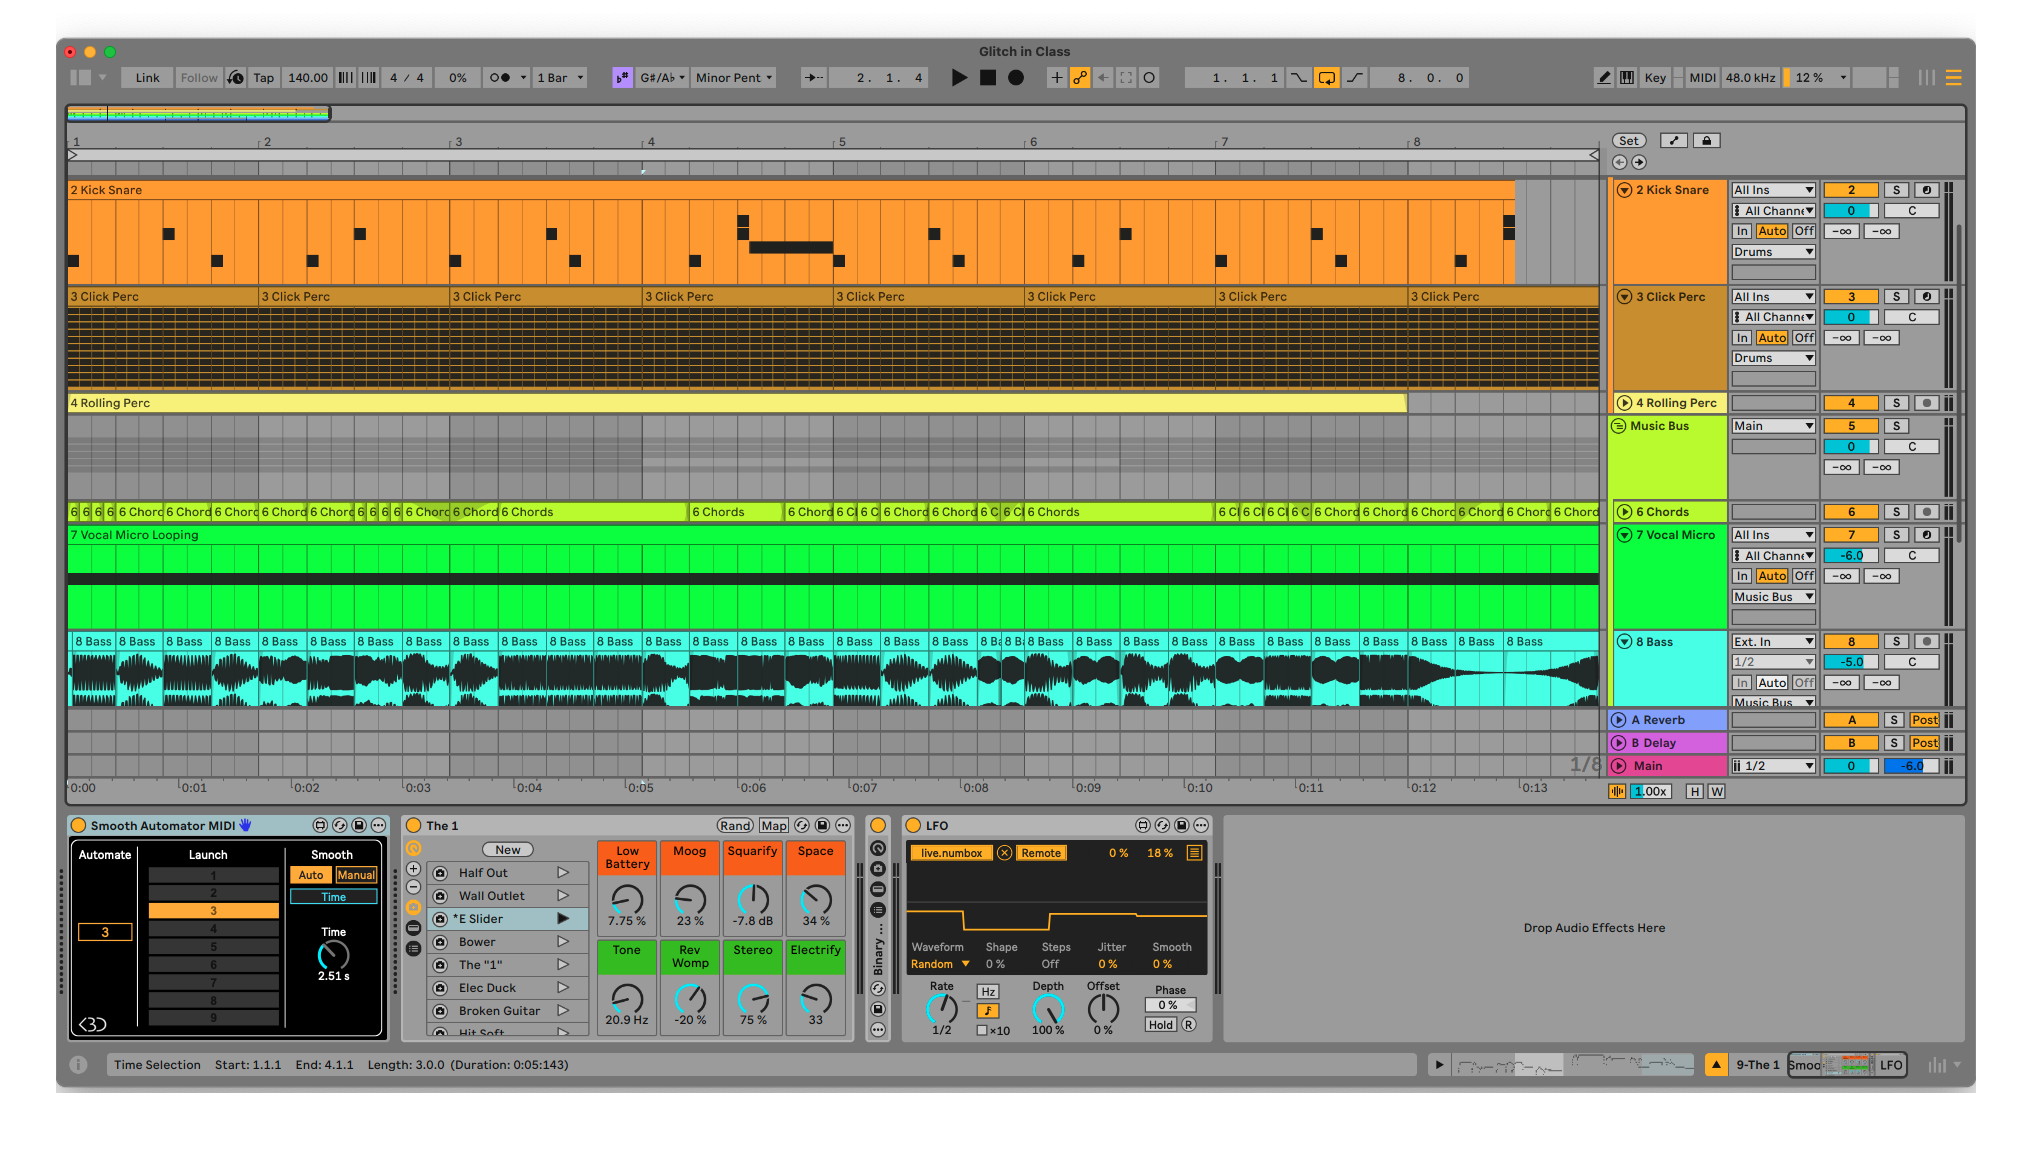Solo the 2 Kick Snare track
This screenshot has height=1161, width=2032.
1896,190
